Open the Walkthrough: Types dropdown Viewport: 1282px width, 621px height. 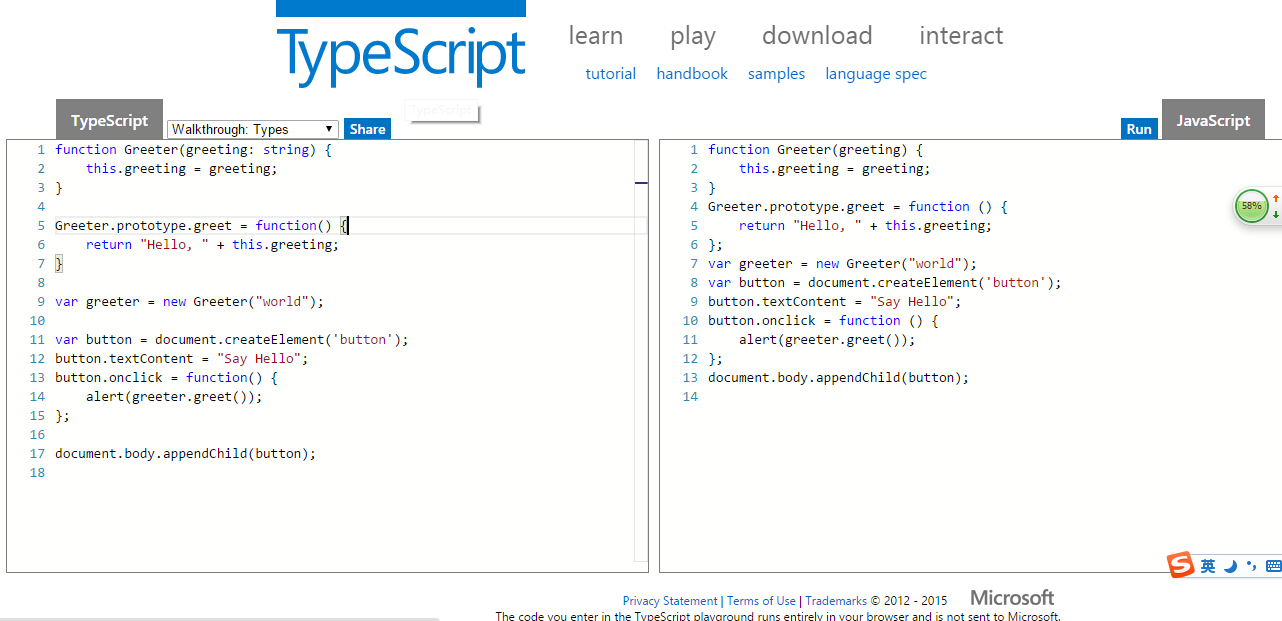253,129
